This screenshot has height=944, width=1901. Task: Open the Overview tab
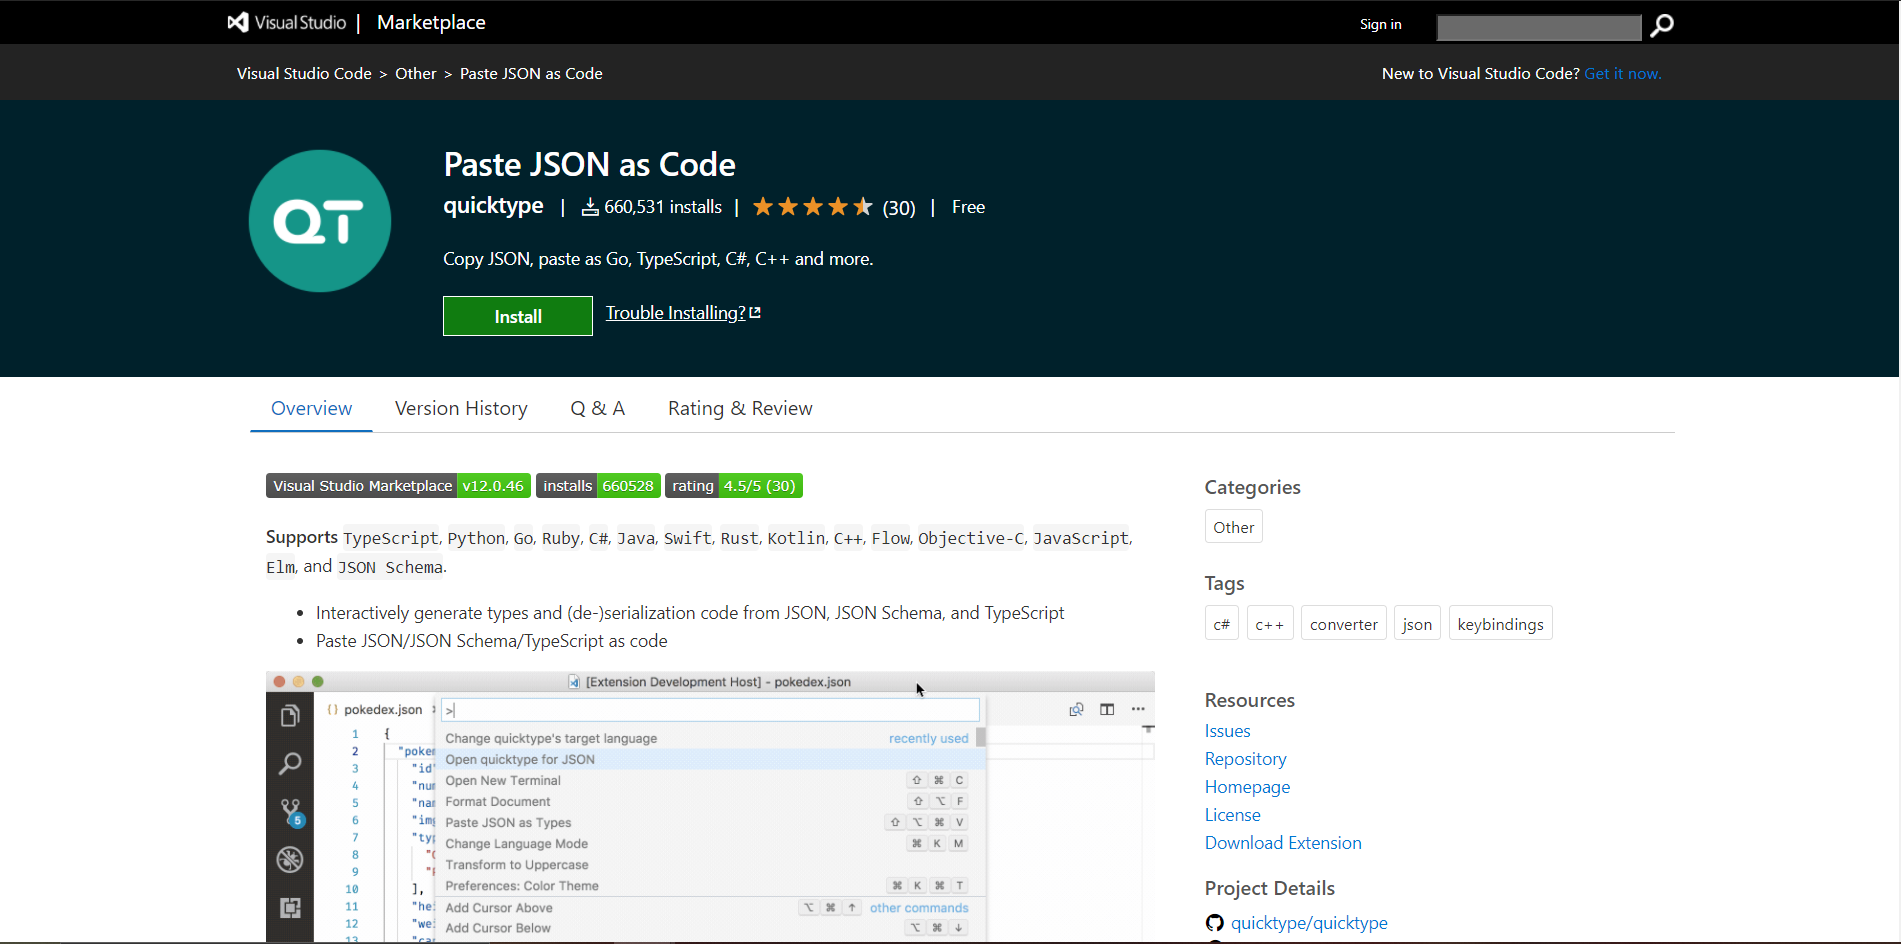click(x=311, y=408)
